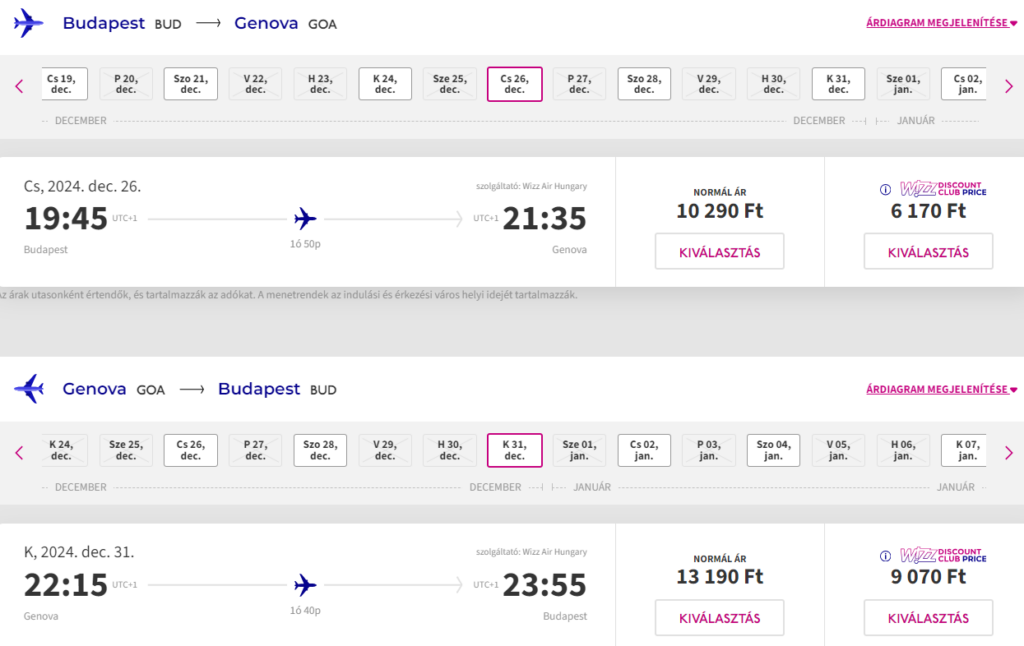Select return date Cs 02, jan.
Screen dimensions: 1024x646
pyautogui.click(x=644, y=450)
